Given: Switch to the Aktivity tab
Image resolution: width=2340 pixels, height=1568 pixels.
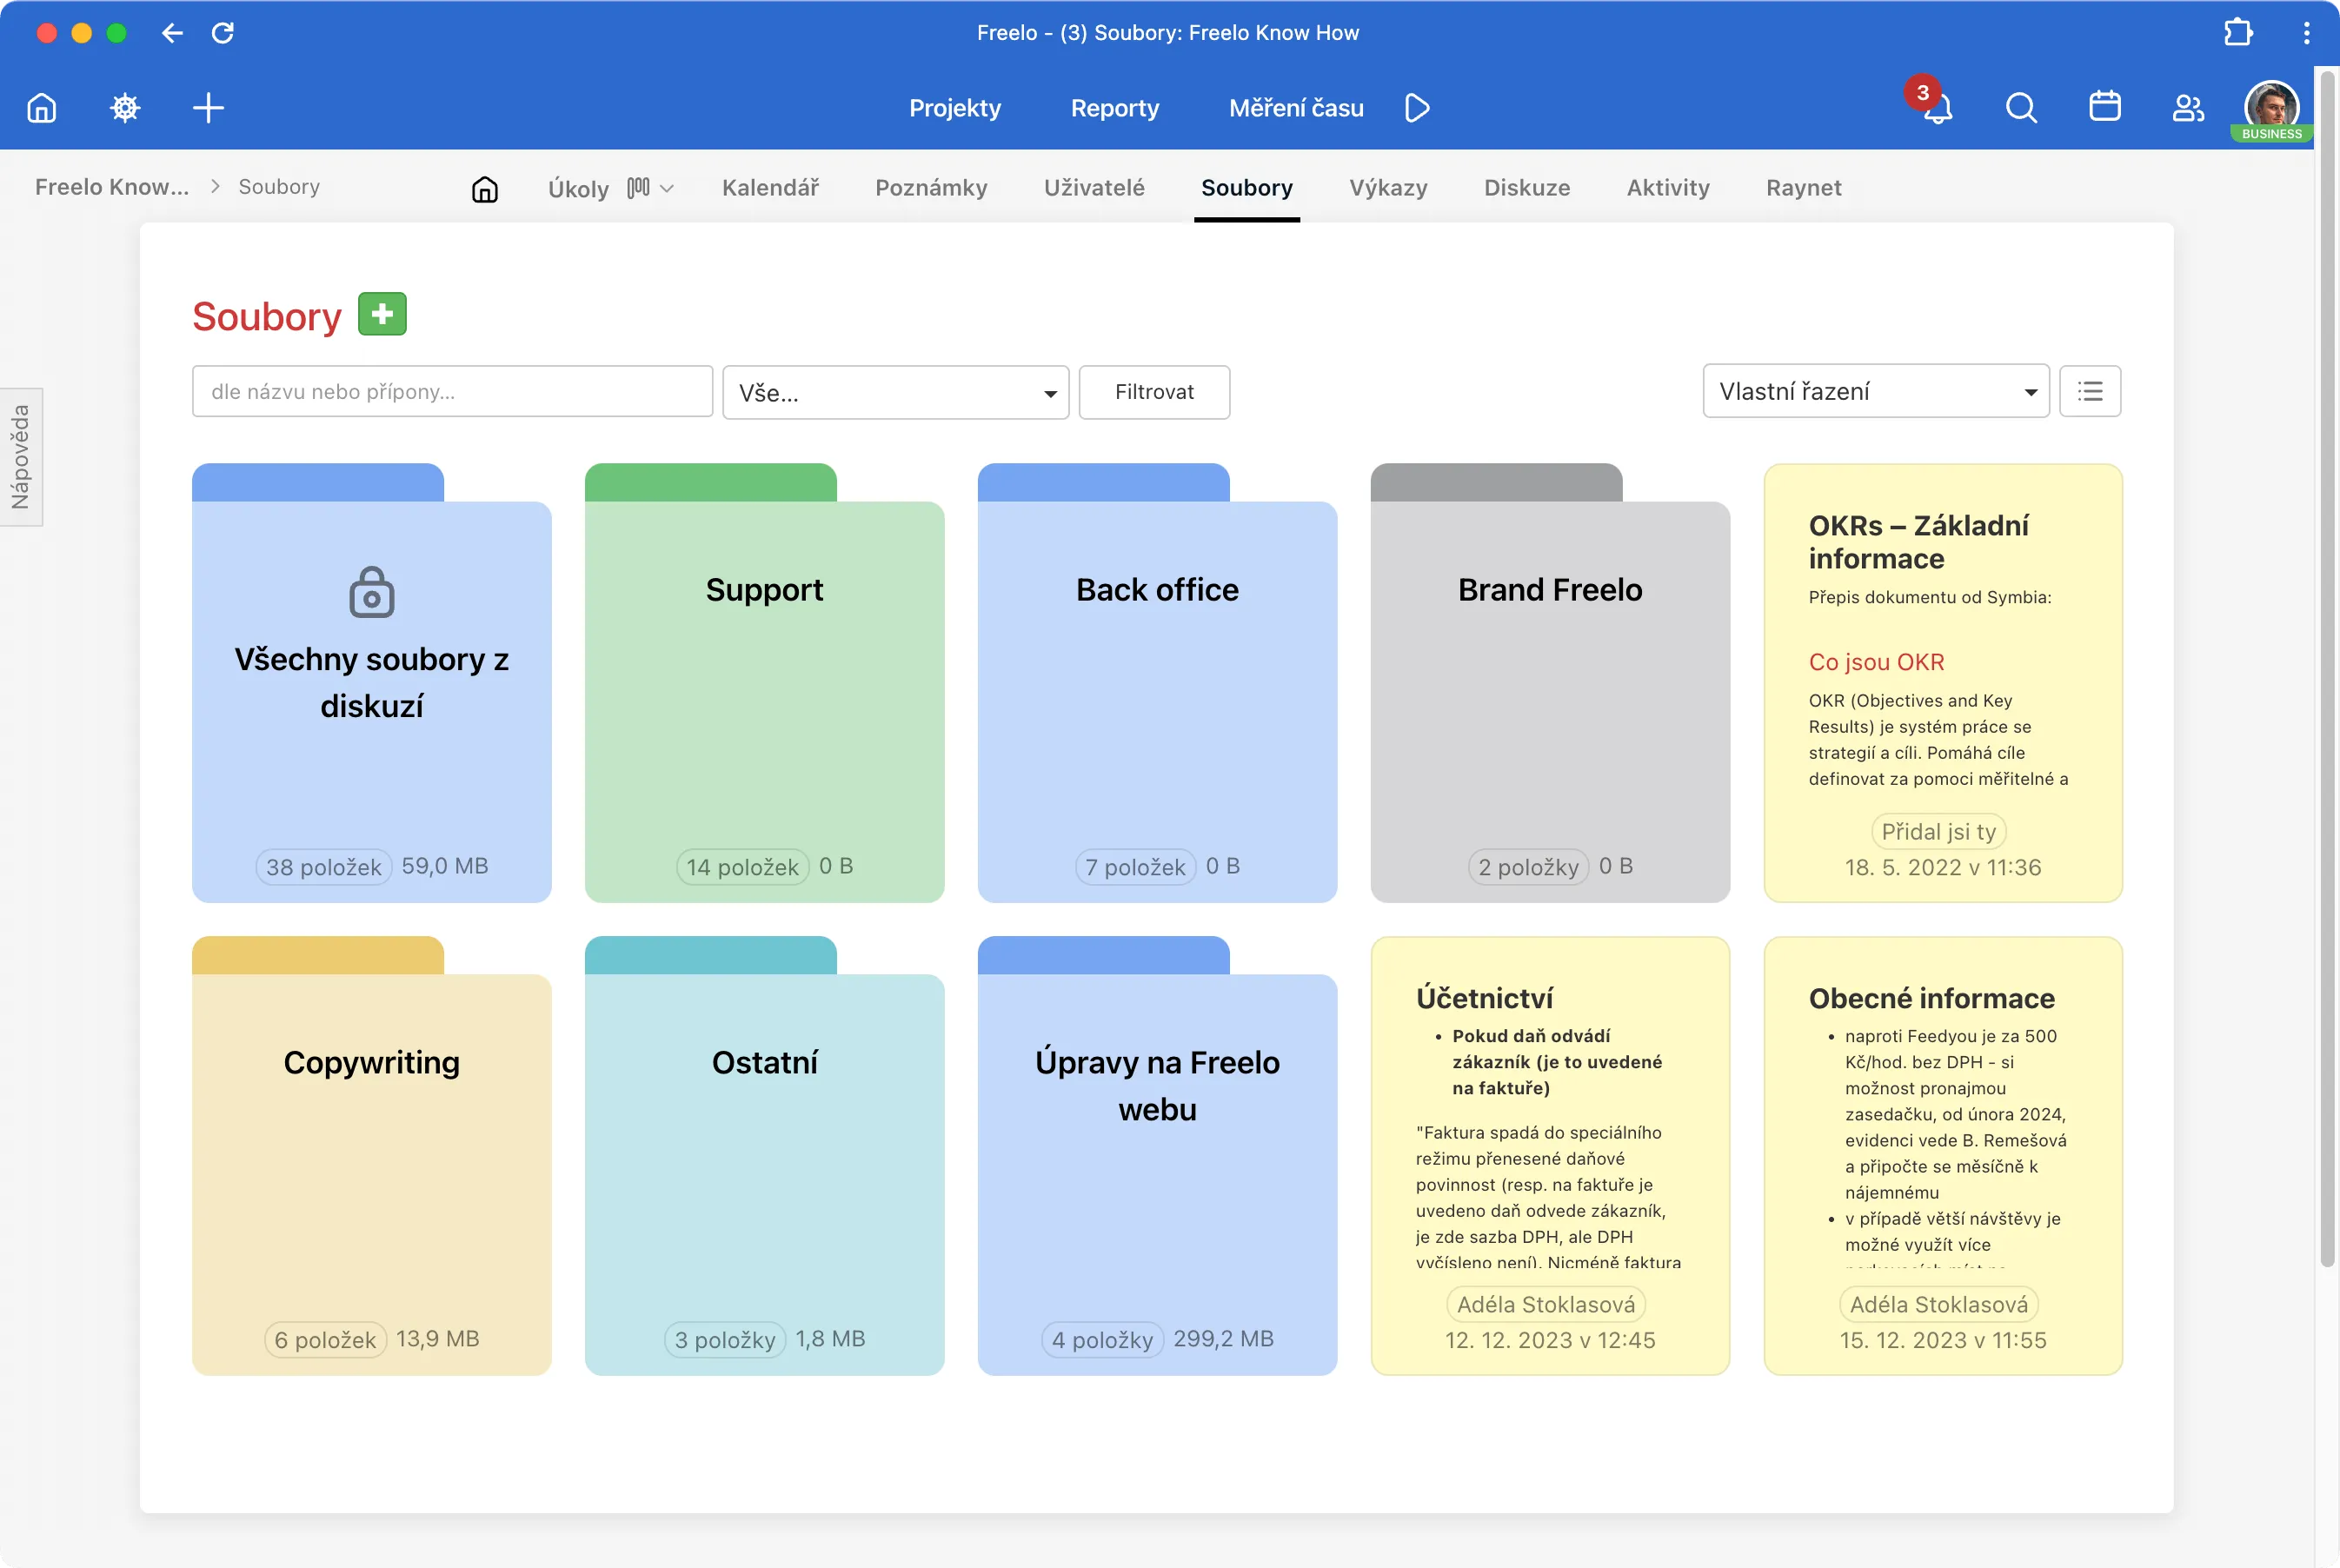Looking at the screenshot, I should (x=1668, y=188).
